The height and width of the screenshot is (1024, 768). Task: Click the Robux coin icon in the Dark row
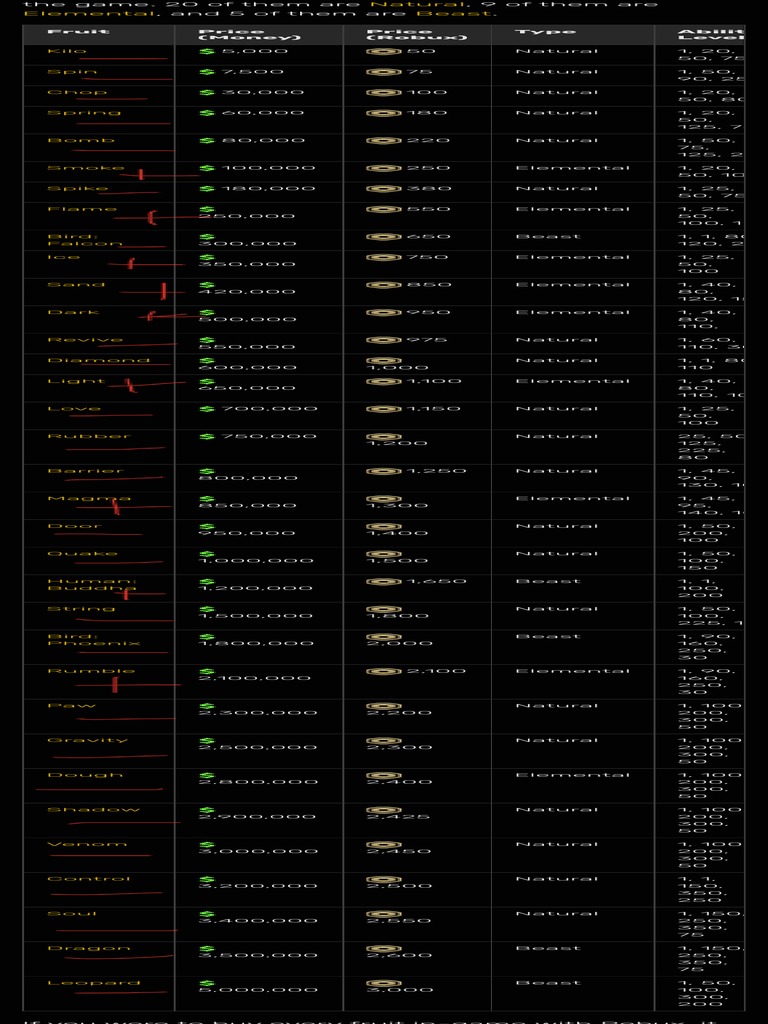[x=383, y=313]
